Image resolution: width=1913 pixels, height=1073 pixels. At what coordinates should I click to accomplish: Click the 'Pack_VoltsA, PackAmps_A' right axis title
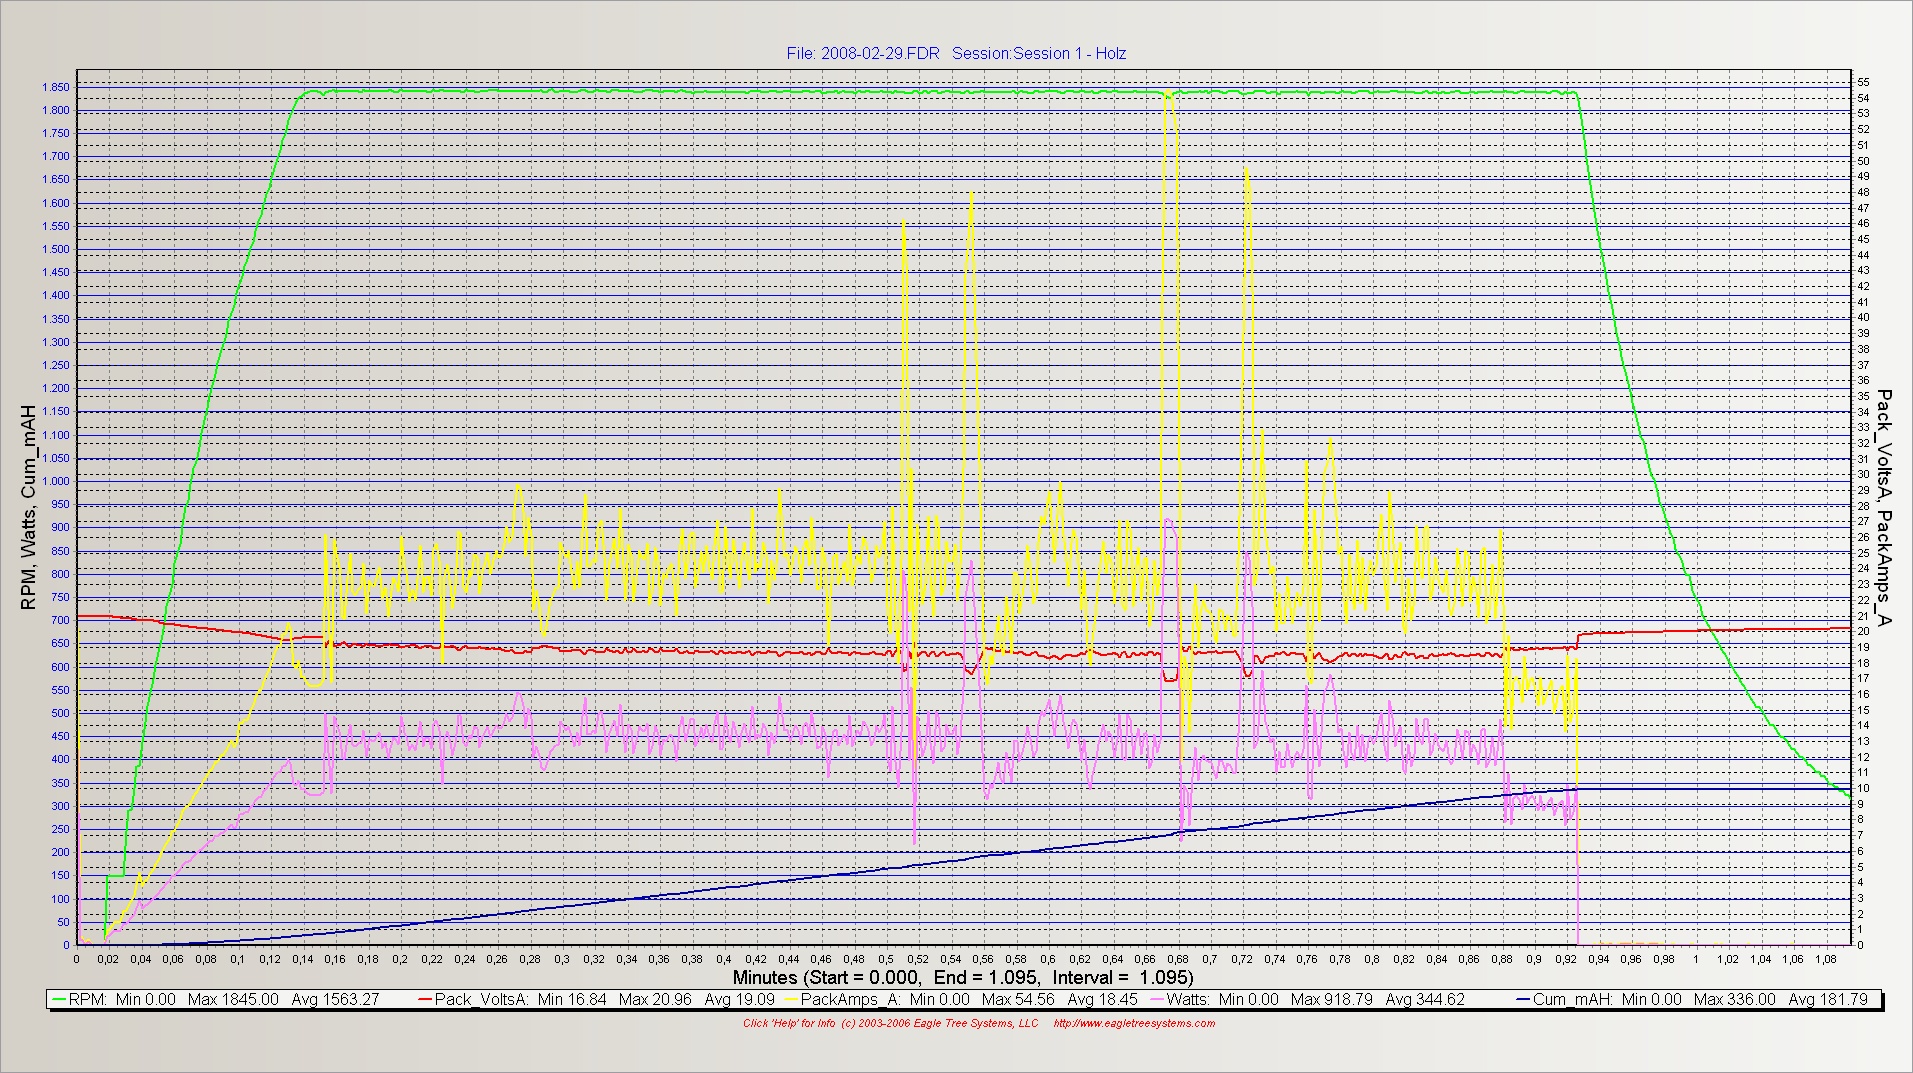[1884, 508]
